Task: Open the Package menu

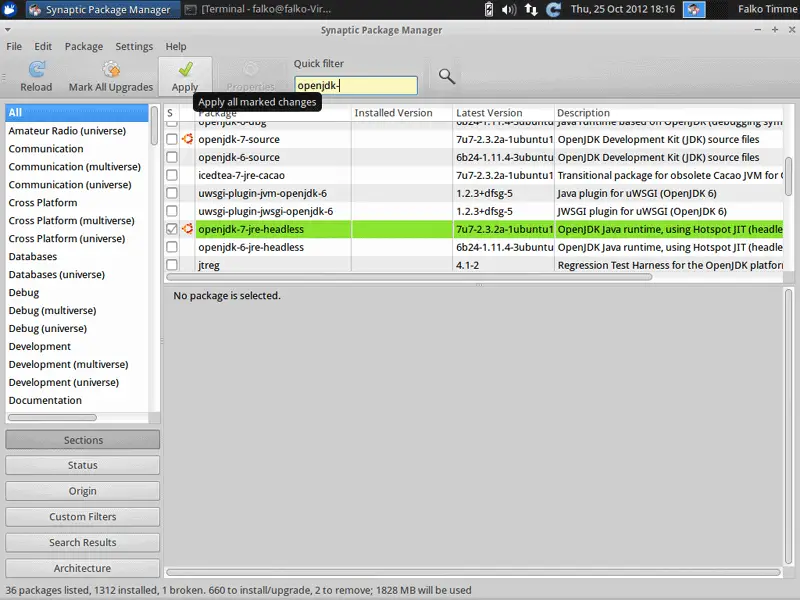Action: [84, 46]
